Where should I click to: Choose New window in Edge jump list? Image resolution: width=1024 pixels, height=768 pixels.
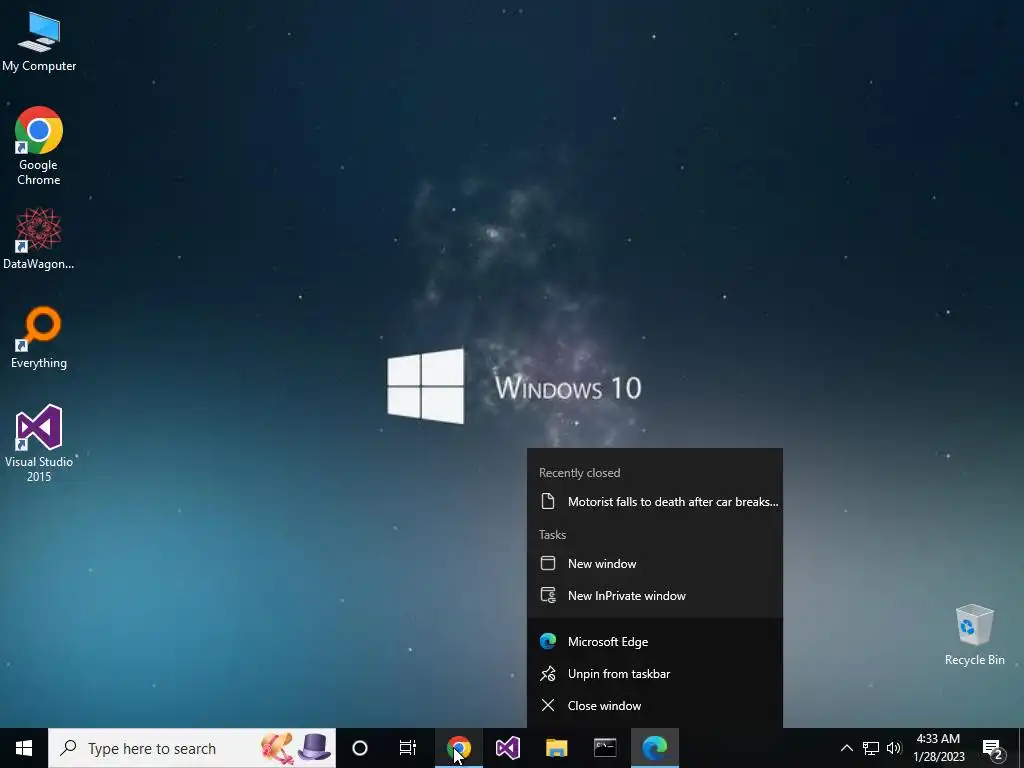[655, 564]
